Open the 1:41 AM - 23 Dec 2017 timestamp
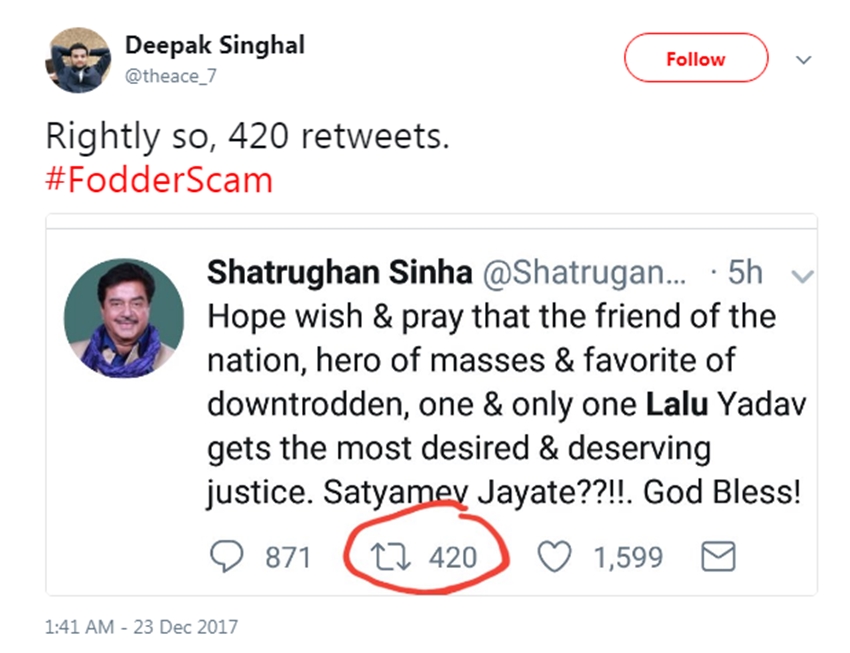 click(142, 627)
